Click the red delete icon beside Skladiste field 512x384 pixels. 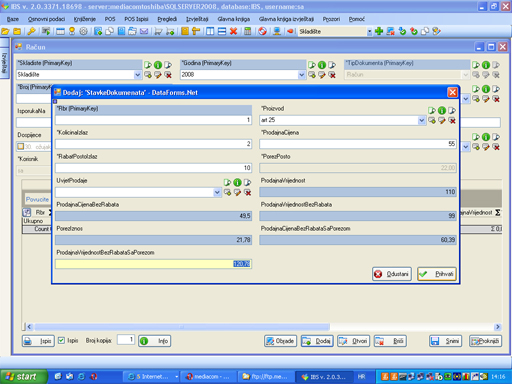tap(168, 75)
